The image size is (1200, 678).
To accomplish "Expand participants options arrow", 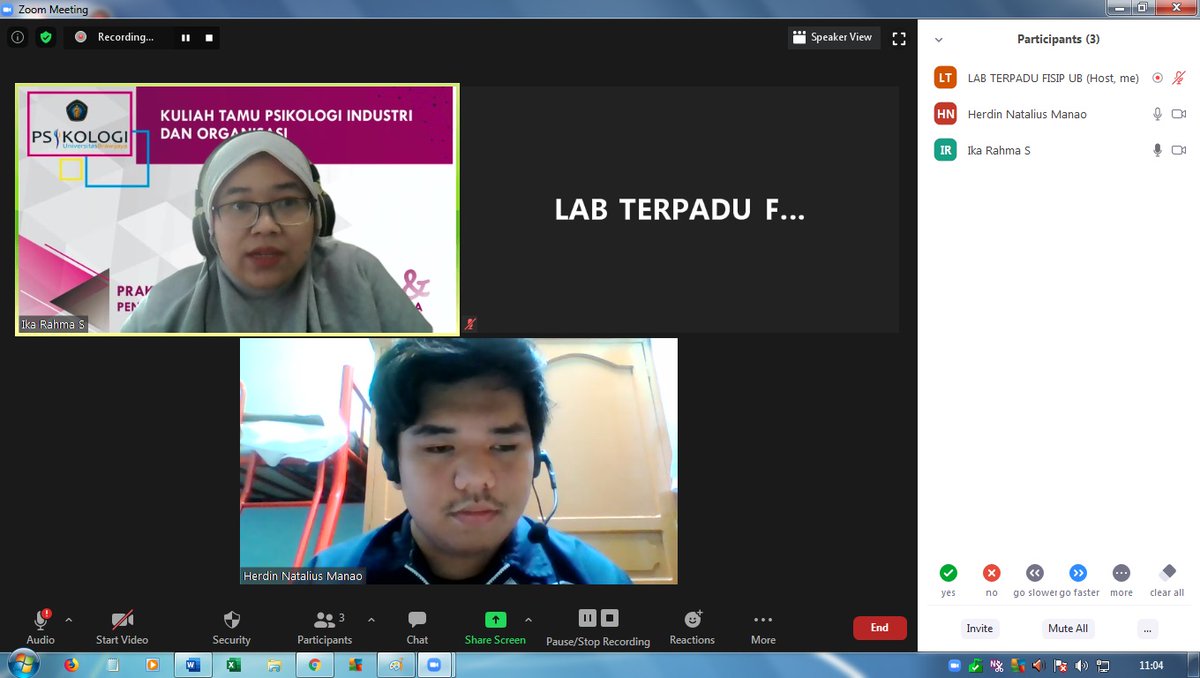I will click(372, 620).
